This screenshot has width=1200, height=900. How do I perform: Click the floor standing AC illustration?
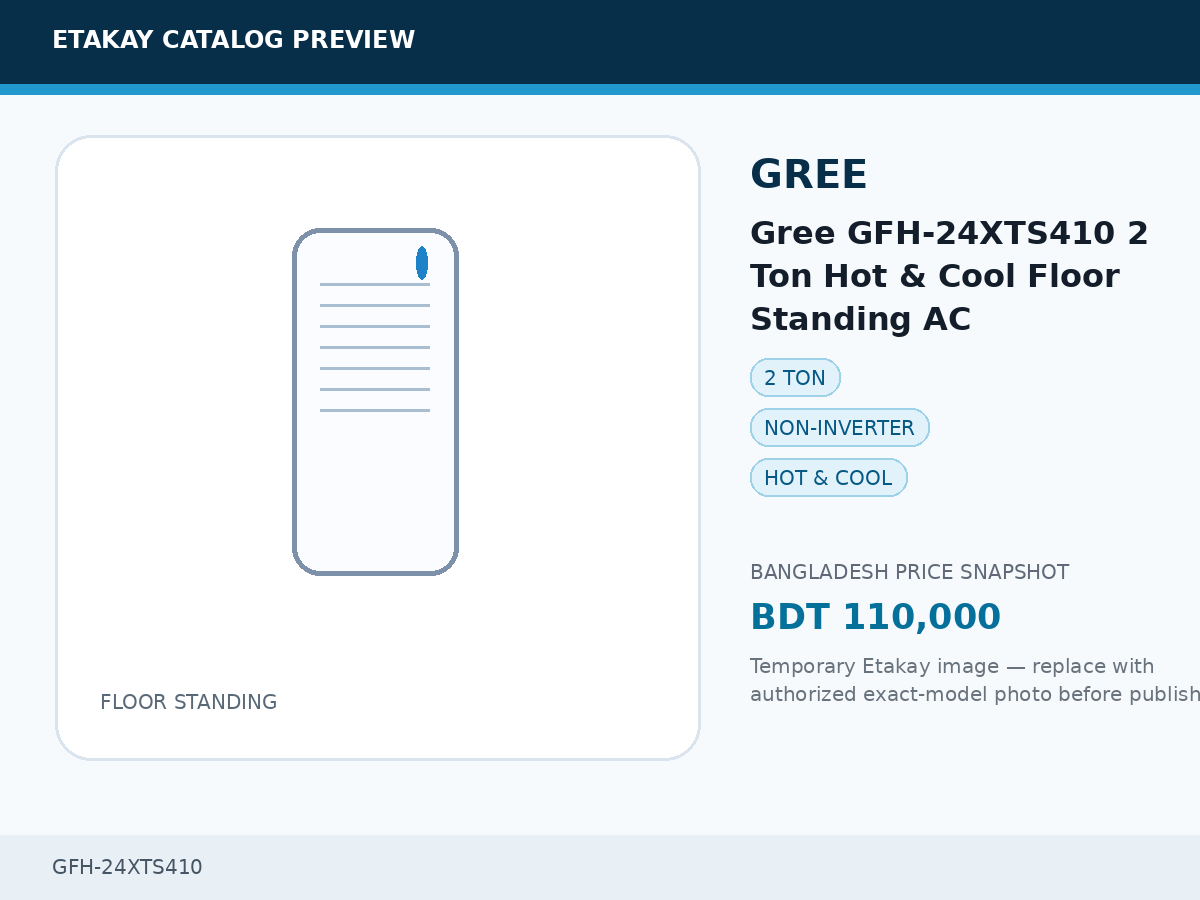(375, 402)
